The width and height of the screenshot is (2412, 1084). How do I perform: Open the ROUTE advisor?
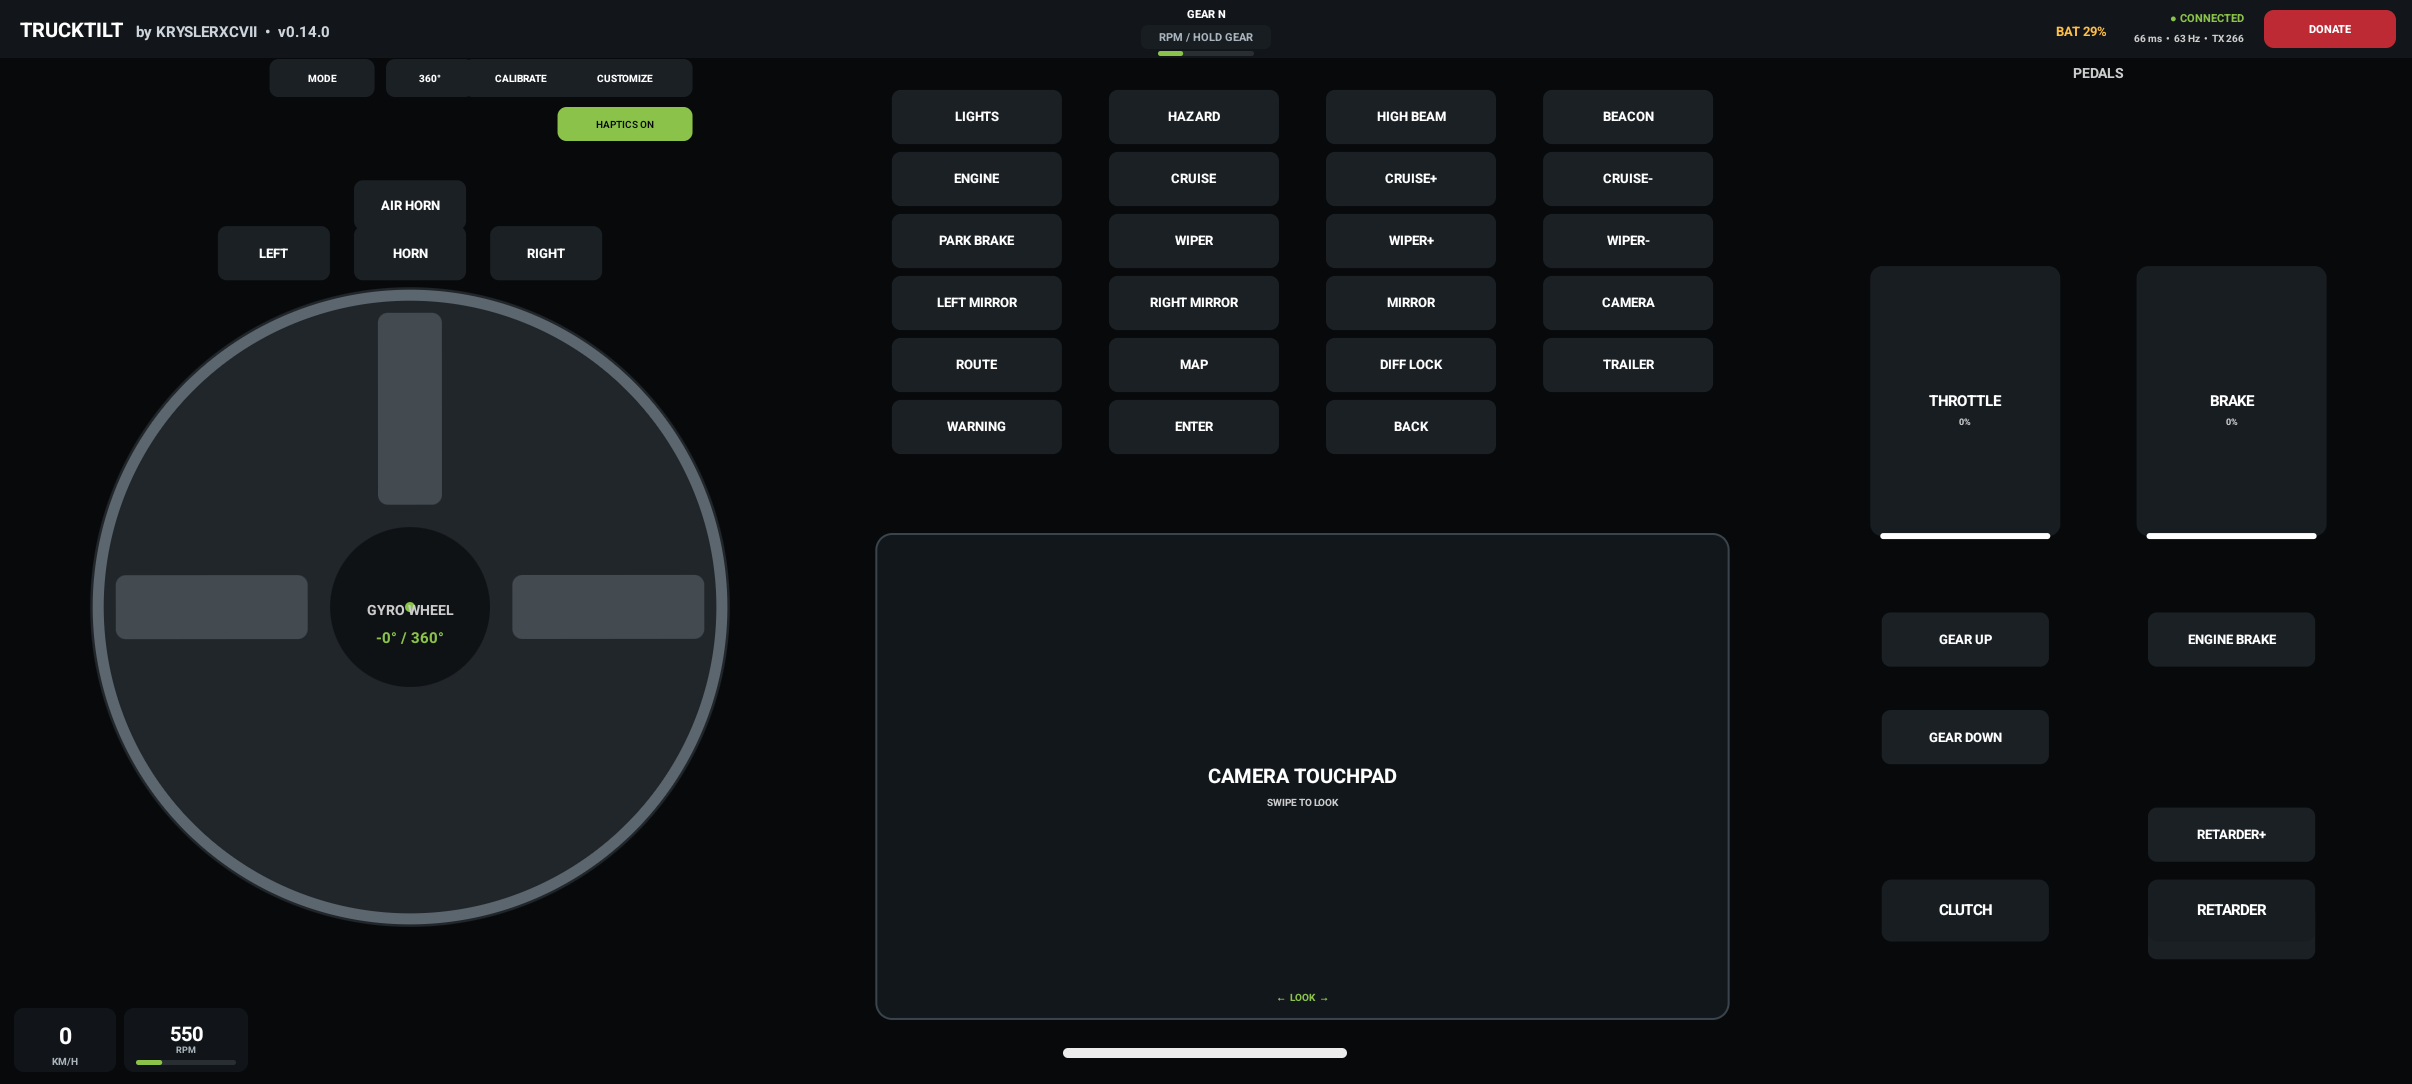pyautogui.click(x=976, y=364)
